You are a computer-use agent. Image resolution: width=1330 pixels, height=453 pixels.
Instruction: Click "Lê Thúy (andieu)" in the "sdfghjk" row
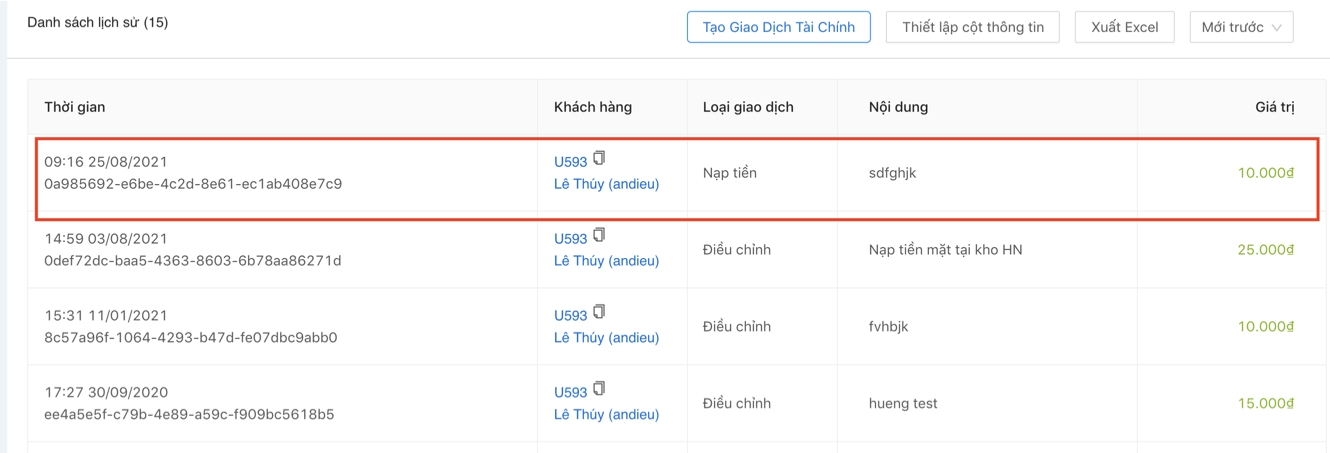pos(606,184)
